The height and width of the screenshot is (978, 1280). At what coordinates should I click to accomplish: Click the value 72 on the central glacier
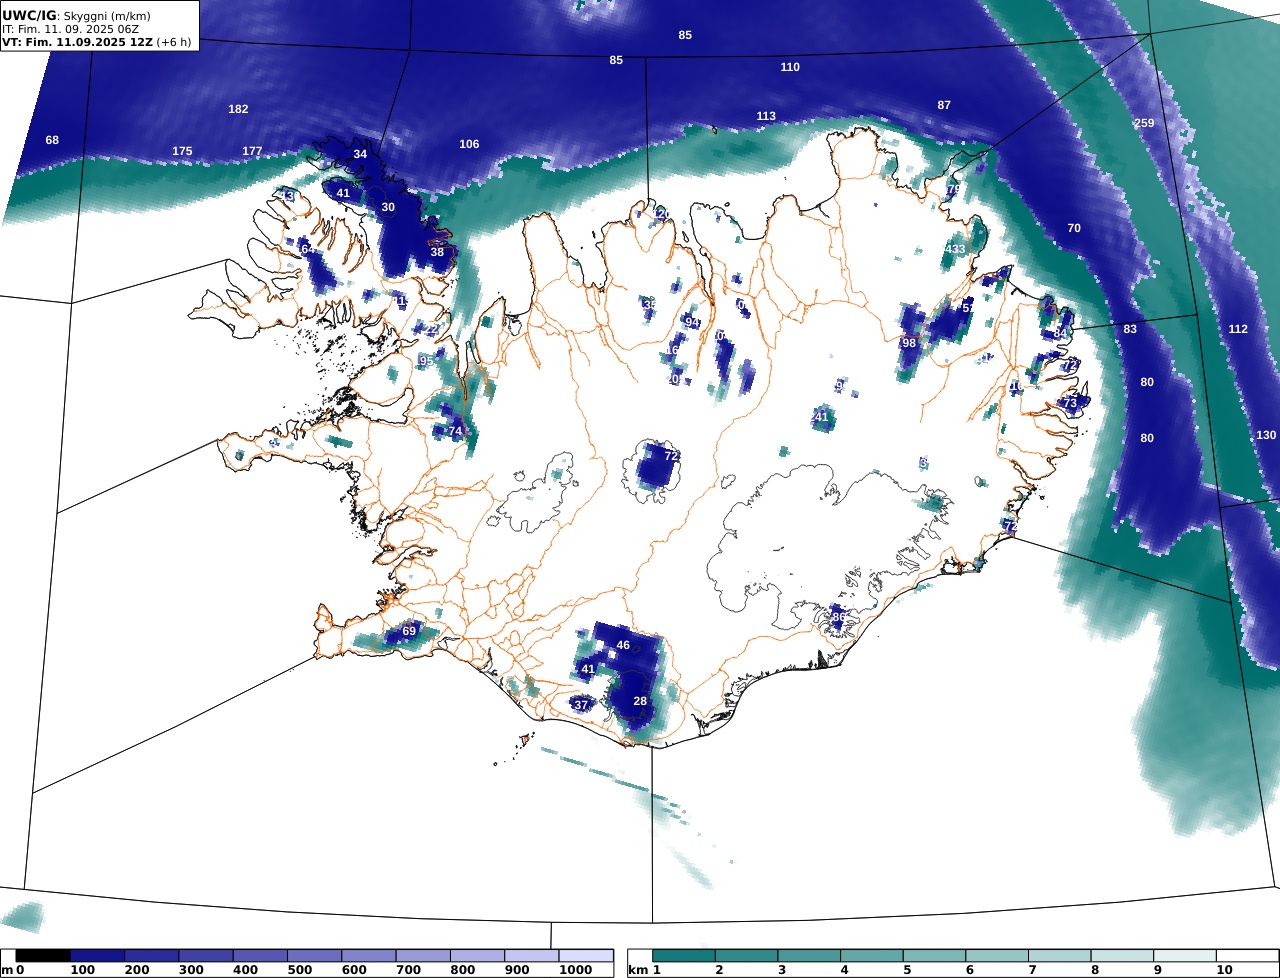click(x=672, y=456)
